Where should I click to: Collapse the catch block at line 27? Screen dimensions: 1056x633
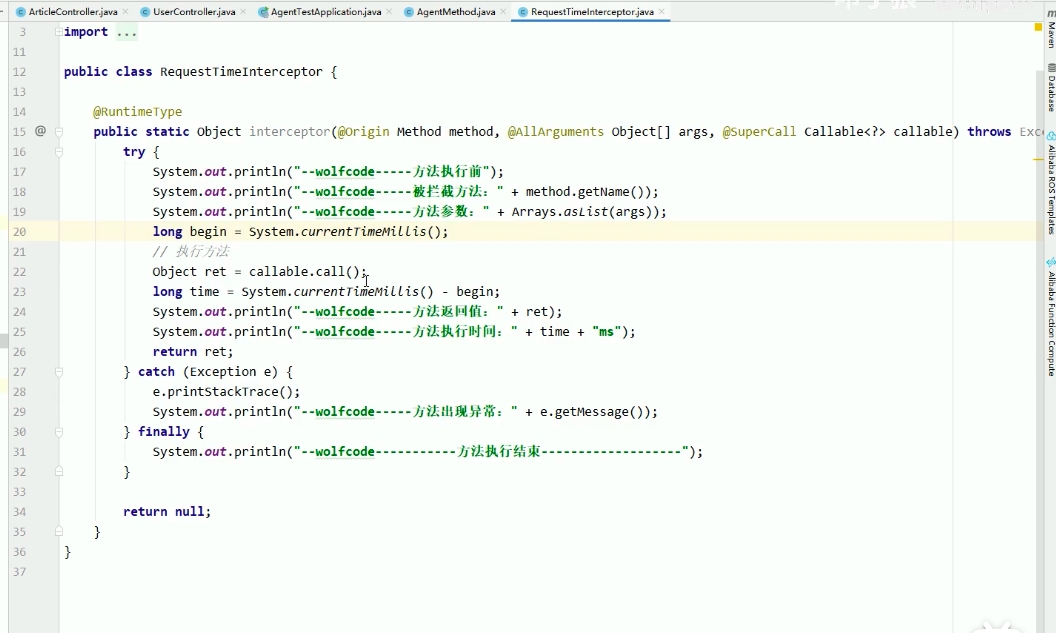[59, 372]
